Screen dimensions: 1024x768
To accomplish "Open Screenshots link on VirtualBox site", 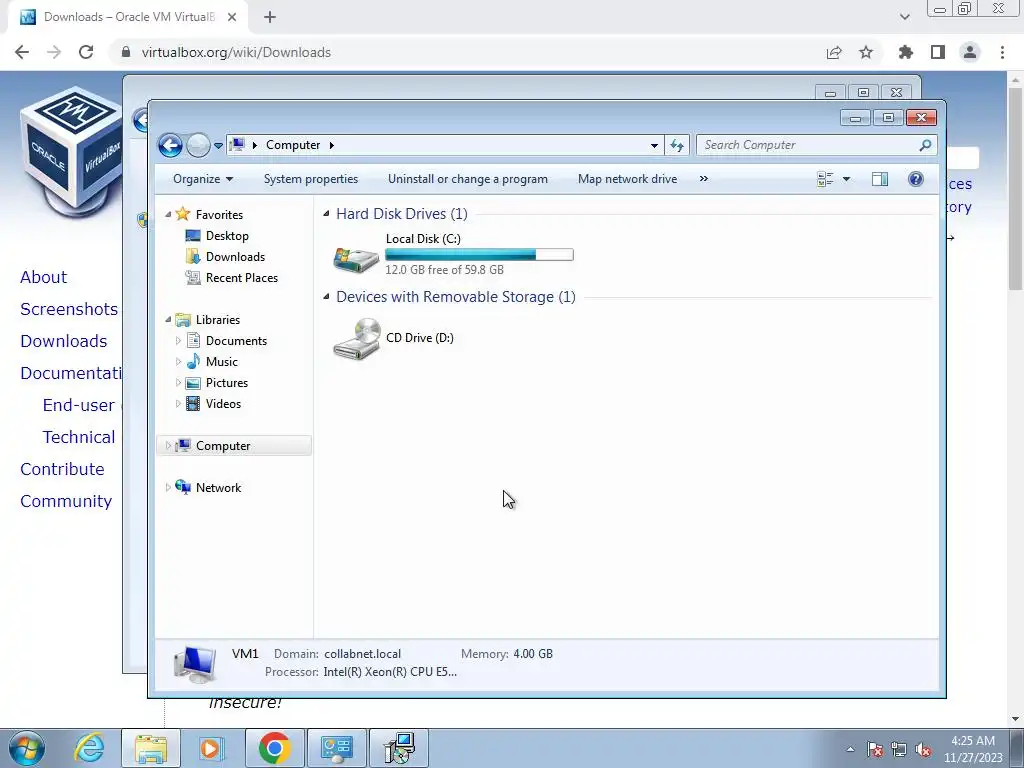I will (x=69, y=309).
